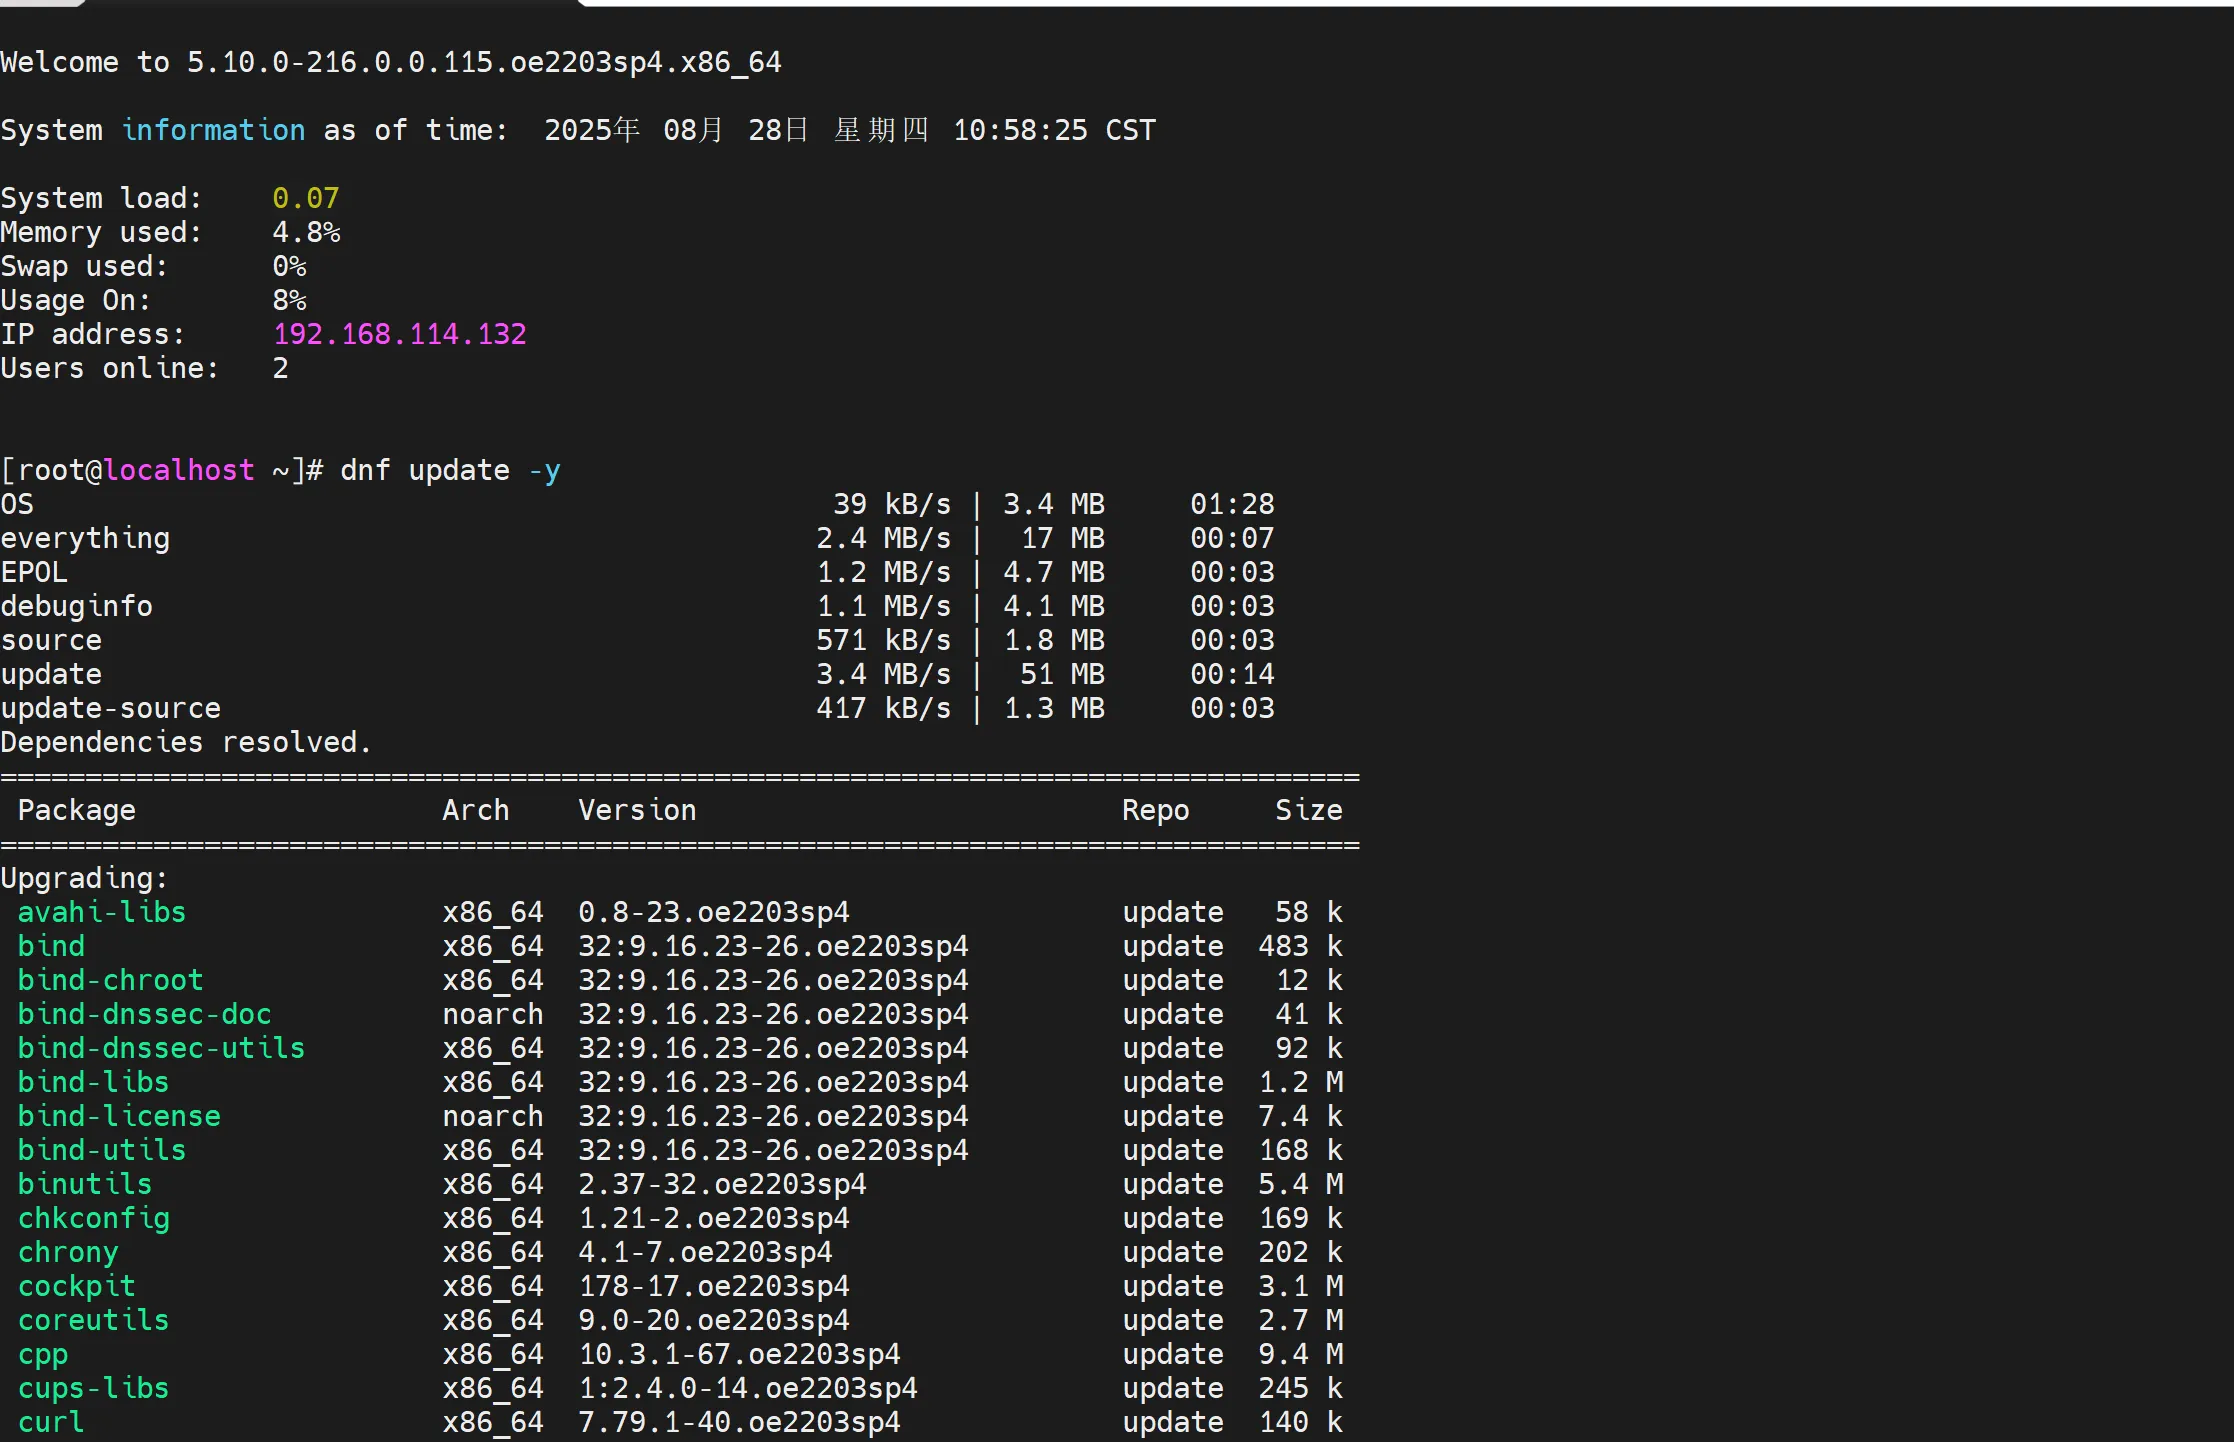Image resolution: width=2234 pixels, height=1442 pixels.
Task: Click the 9.4 M size value
Action: (x=1300, y=1355)
